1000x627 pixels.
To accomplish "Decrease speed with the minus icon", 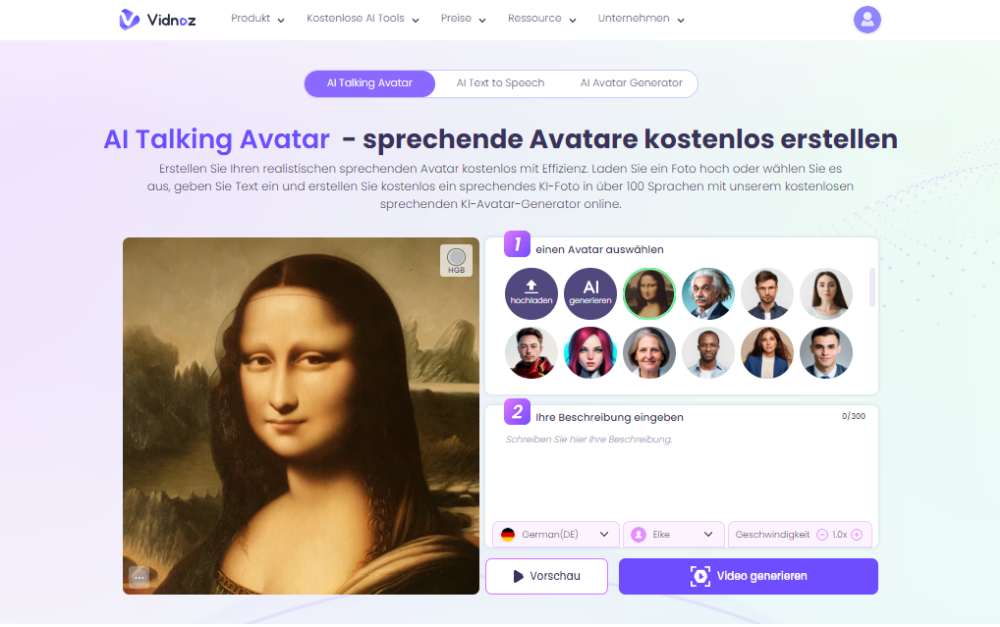I will click(x=822, y=535).
